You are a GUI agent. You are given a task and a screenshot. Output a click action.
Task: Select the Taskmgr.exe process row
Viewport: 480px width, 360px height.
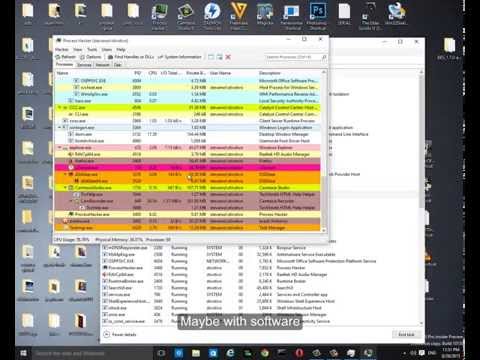pos(188,228)
